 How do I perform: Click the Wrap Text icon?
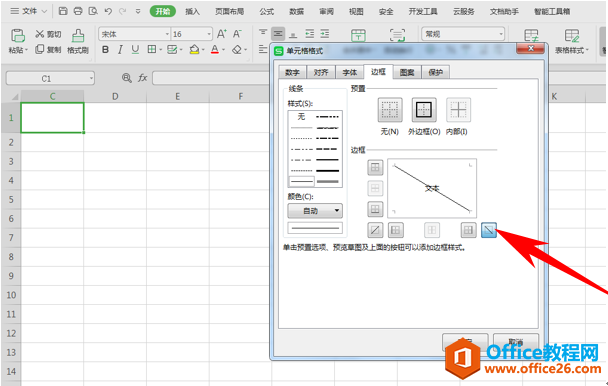pos(397,35)
